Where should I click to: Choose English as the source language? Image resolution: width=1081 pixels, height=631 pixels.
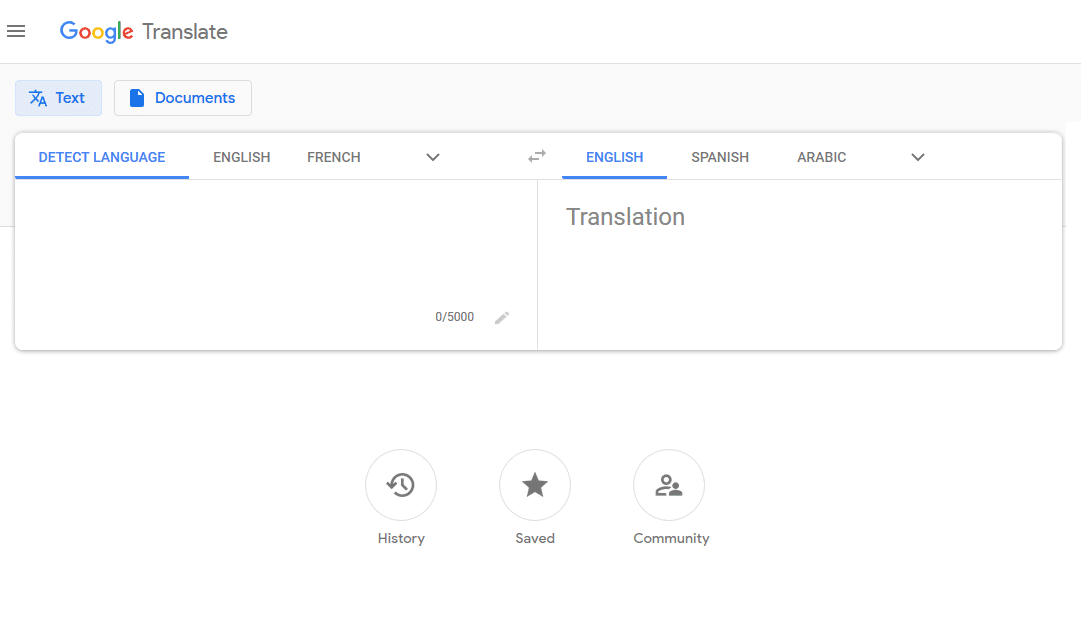click(242, 157)
